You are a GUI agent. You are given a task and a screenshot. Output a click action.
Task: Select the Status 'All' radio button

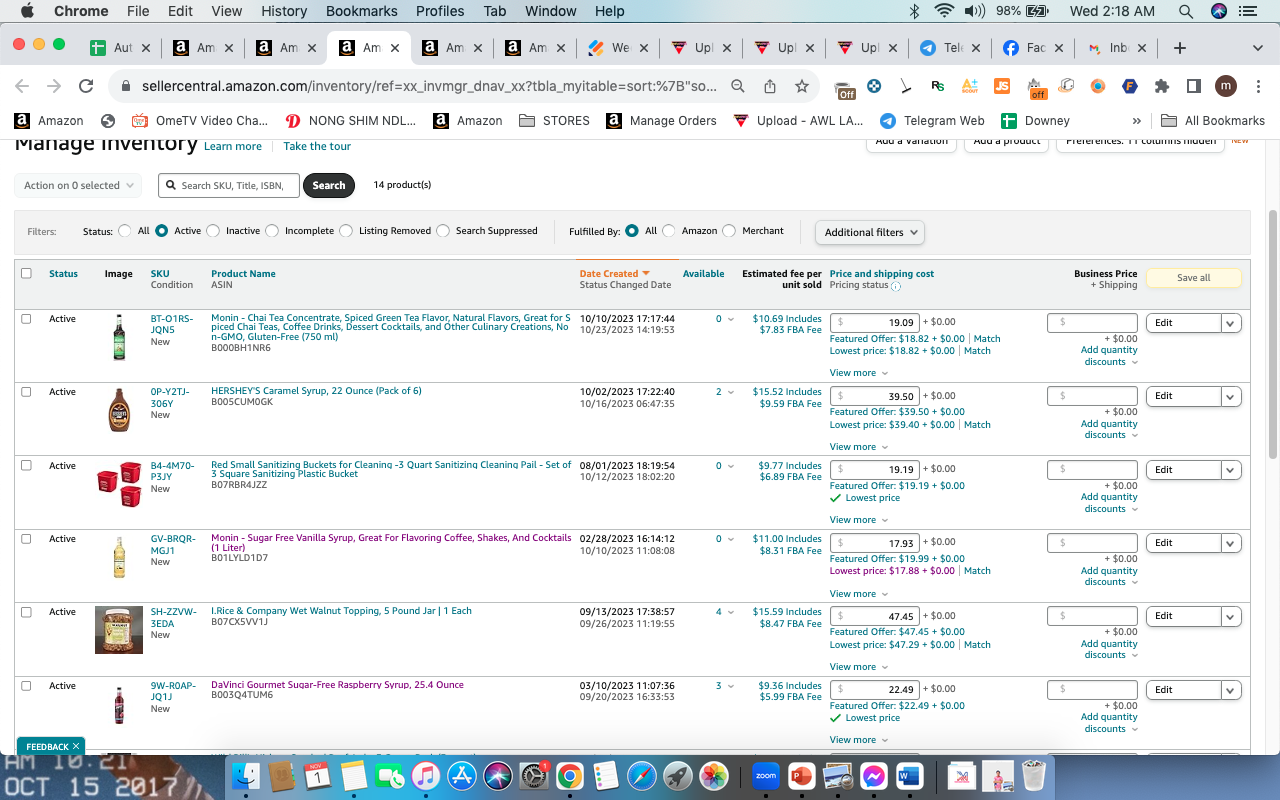(124, 231)
